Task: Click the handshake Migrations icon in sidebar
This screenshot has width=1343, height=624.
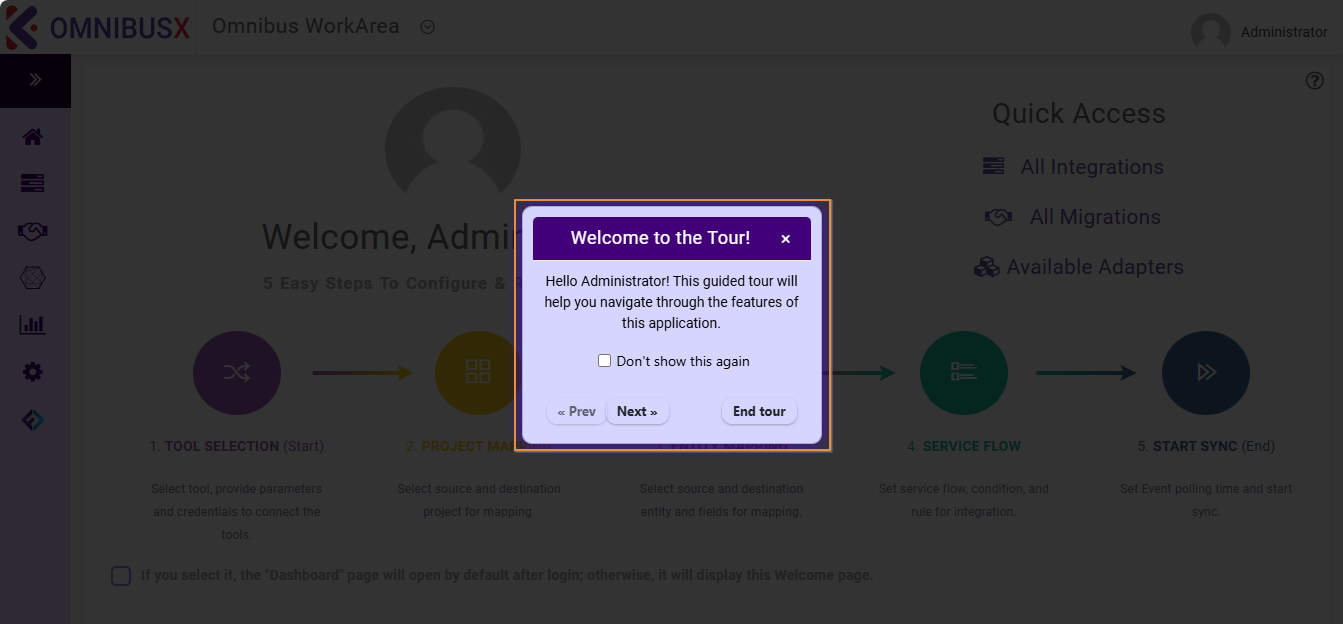Action: (x=32, y=230)
